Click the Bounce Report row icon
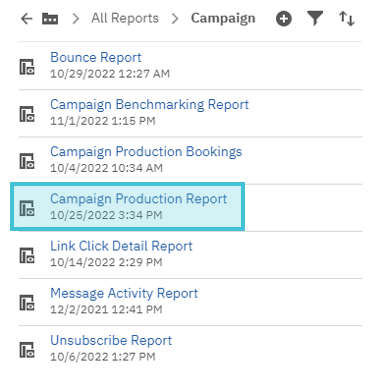Image resolution: width=380 pixels, height=371 pixels. (x=27, y=66)
